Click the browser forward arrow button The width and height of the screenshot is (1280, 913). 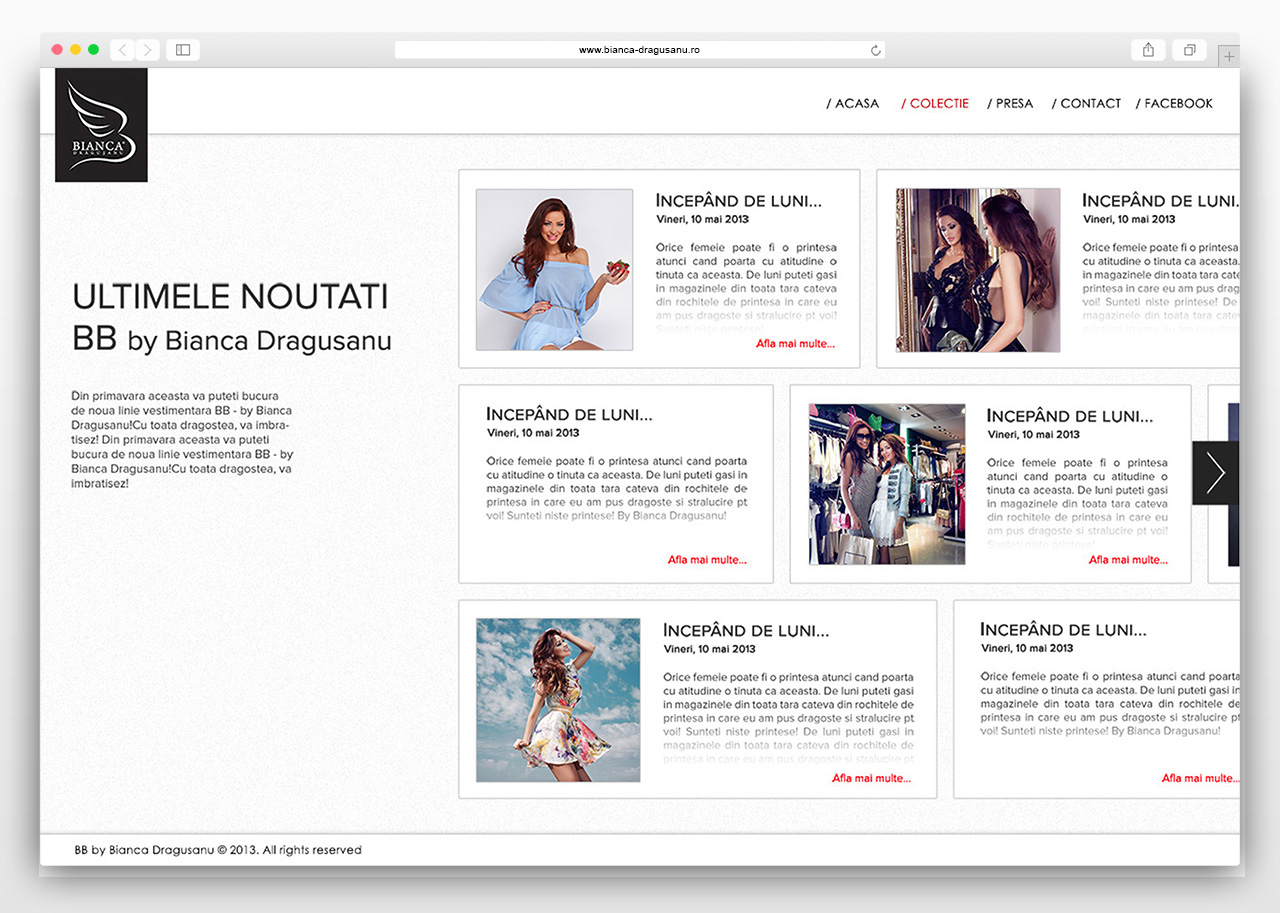(148, 50)
